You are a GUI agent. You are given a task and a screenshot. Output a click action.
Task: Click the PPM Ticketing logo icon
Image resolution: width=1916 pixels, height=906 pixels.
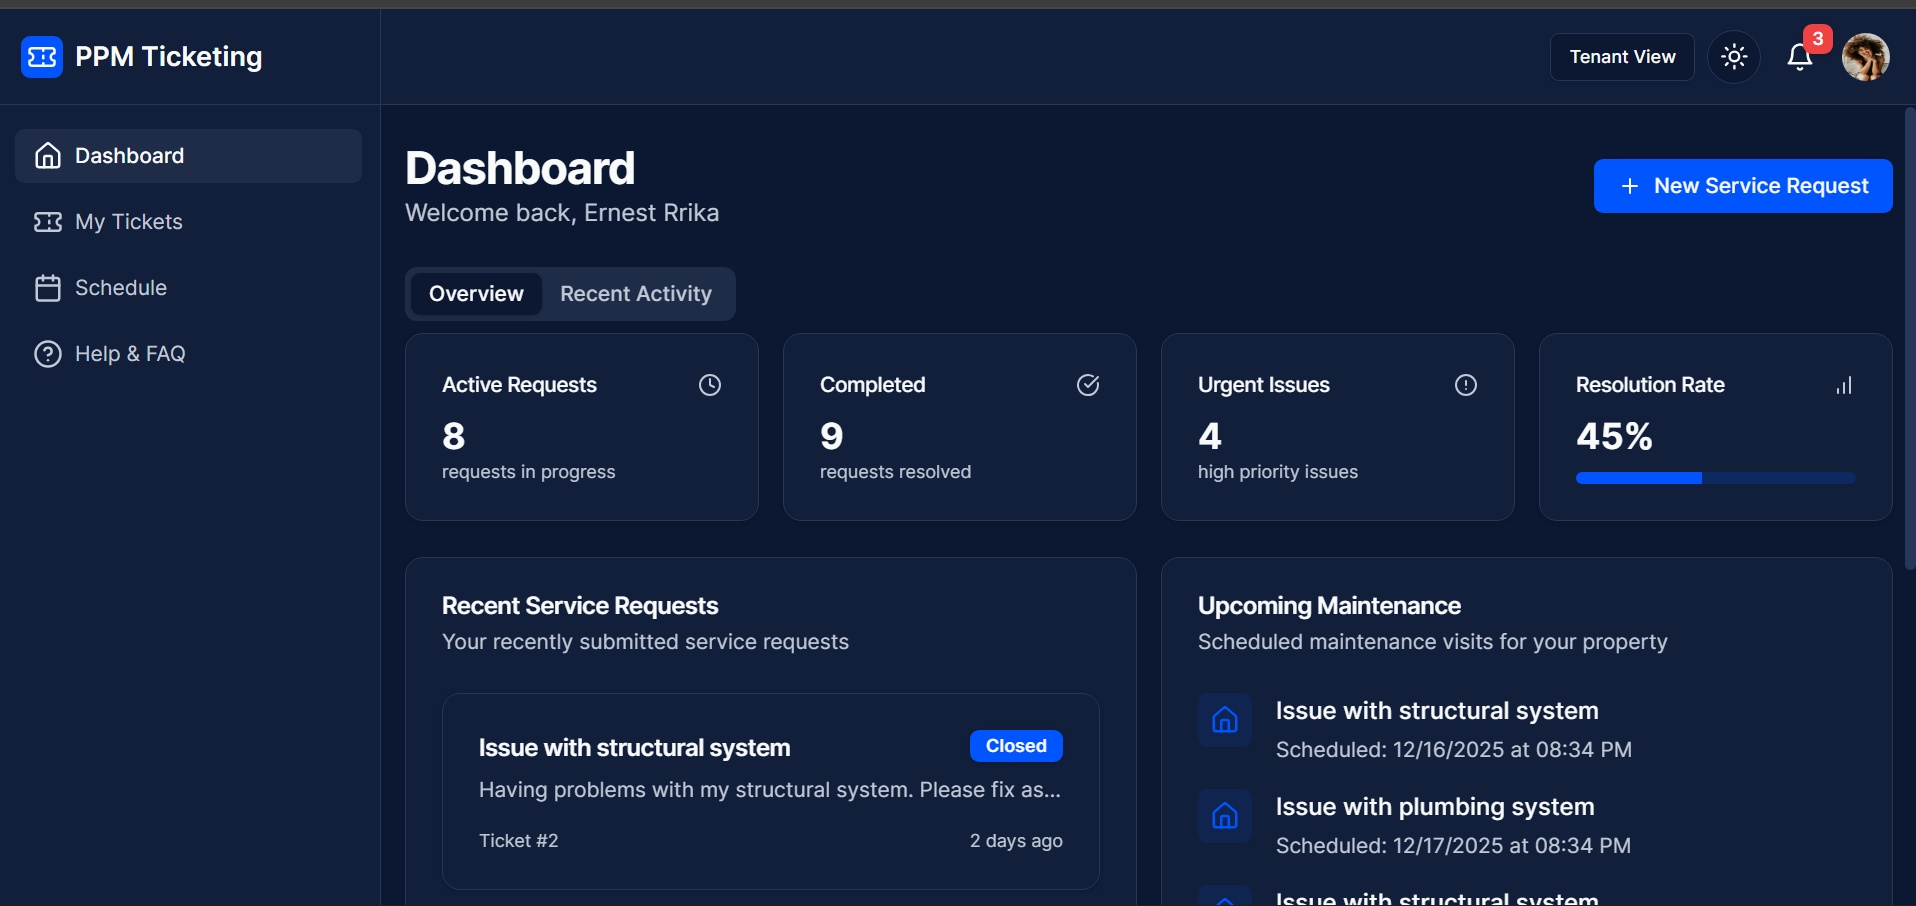[42, 57]
